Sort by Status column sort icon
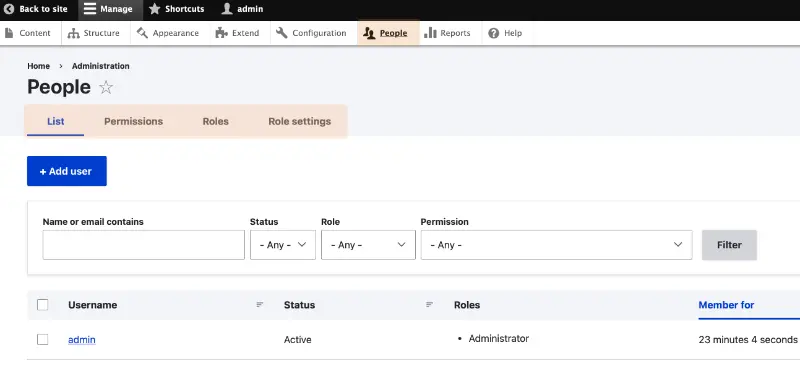Screen dimensions: 800x371 [x=430, y=305]
